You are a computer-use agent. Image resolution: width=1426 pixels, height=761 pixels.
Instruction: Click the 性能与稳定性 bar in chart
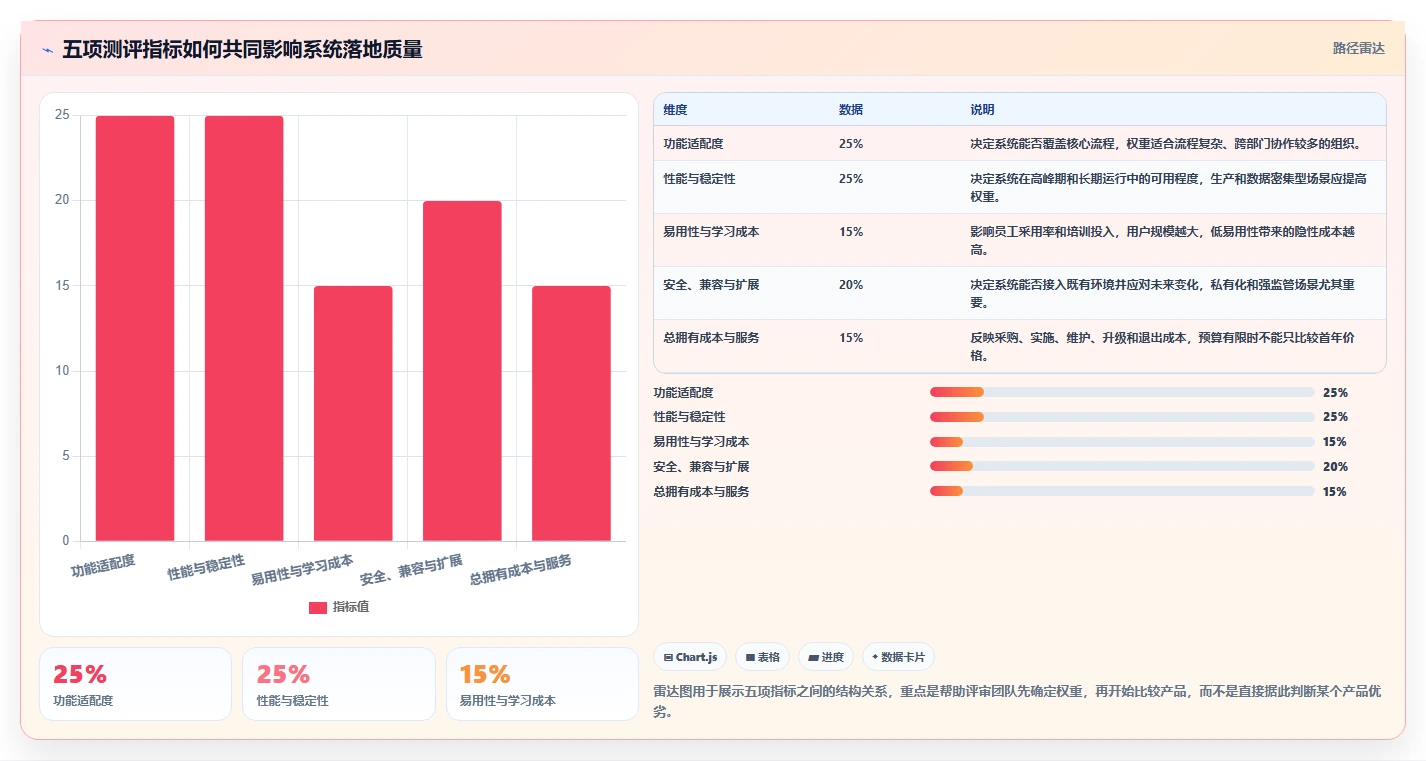point(244,328)
